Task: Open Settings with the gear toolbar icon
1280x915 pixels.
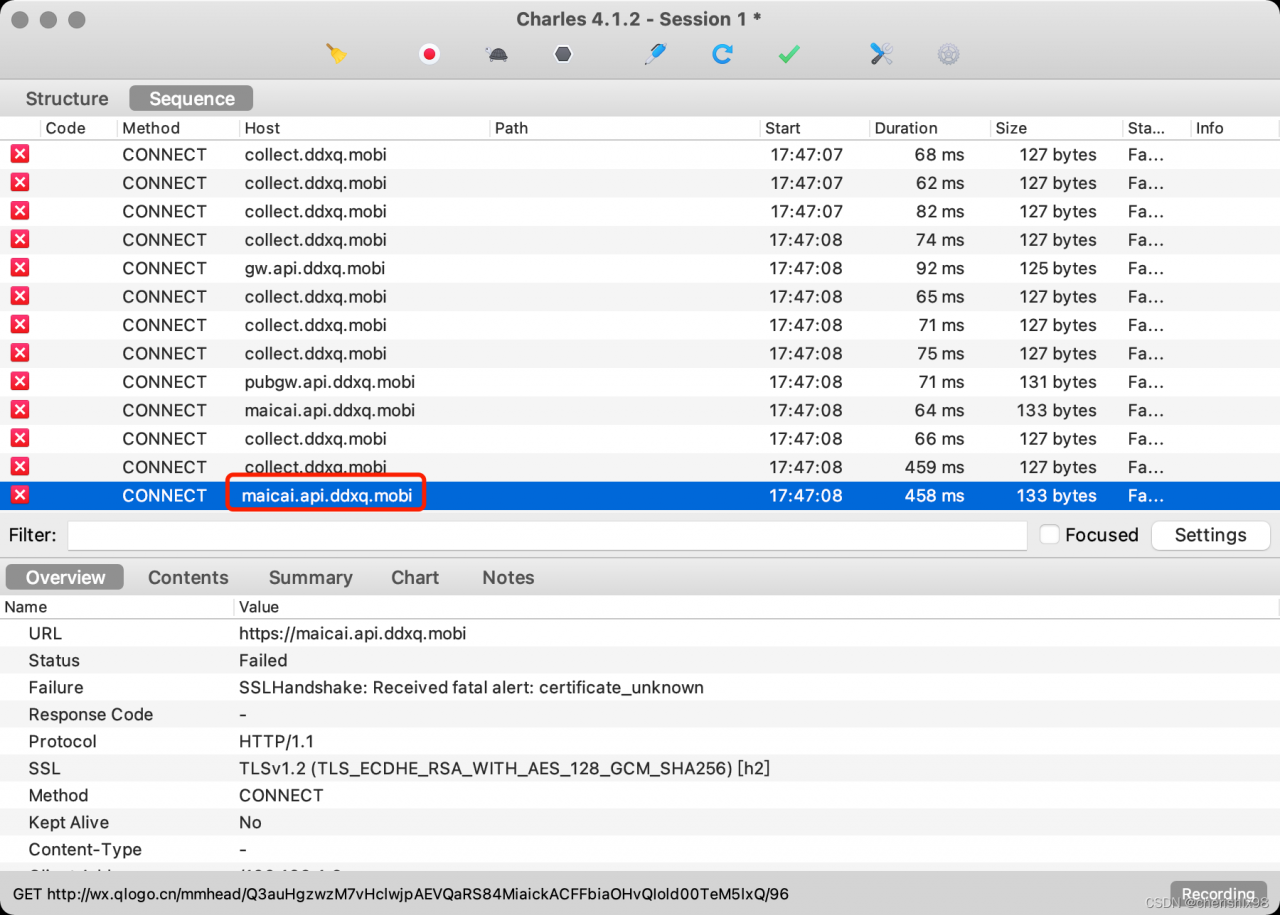Action: [x=948, y=54]
